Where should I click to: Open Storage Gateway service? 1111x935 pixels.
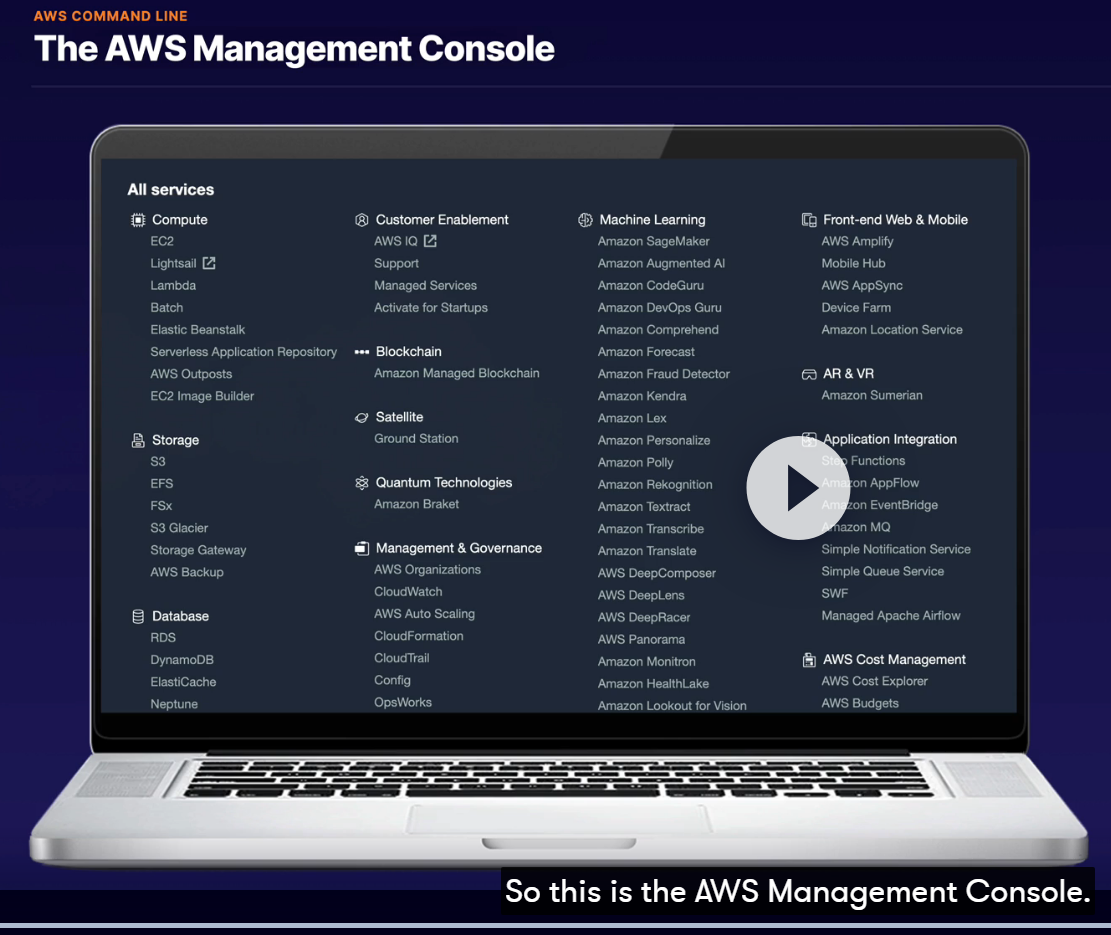(x=198, y=550)
